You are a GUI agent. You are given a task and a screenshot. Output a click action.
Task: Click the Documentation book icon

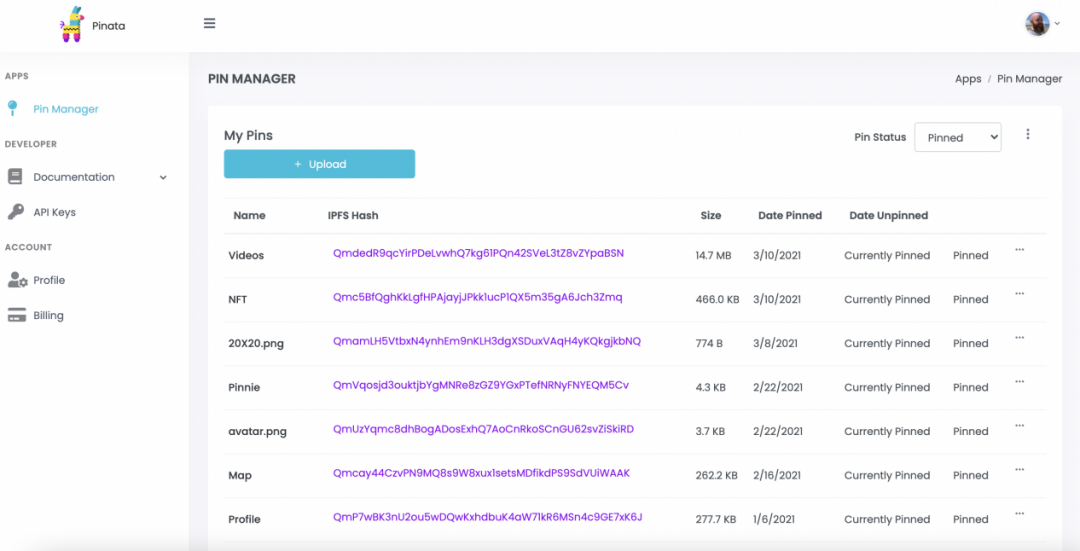[15, 177]
